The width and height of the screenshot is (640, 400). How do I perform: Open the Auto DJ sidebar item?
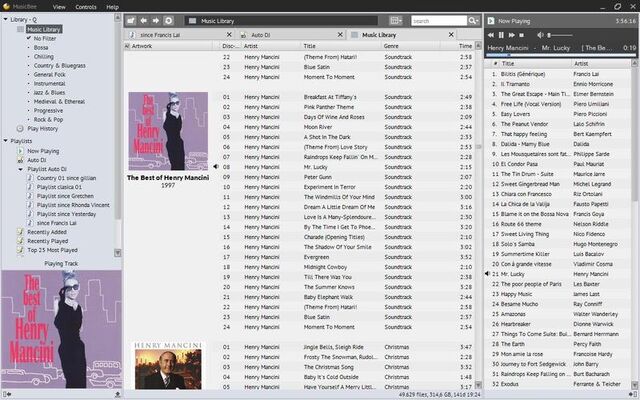coord(37,160)
